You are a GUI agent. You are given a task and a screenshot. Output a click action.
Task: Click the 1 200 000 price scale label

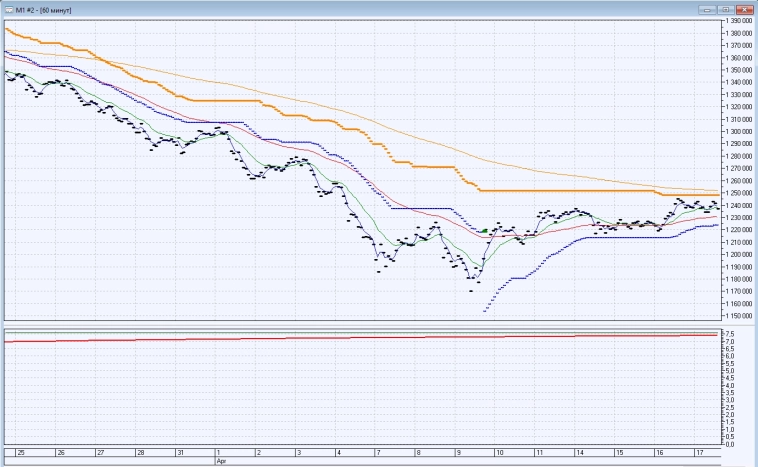click(x=738, y=254)
